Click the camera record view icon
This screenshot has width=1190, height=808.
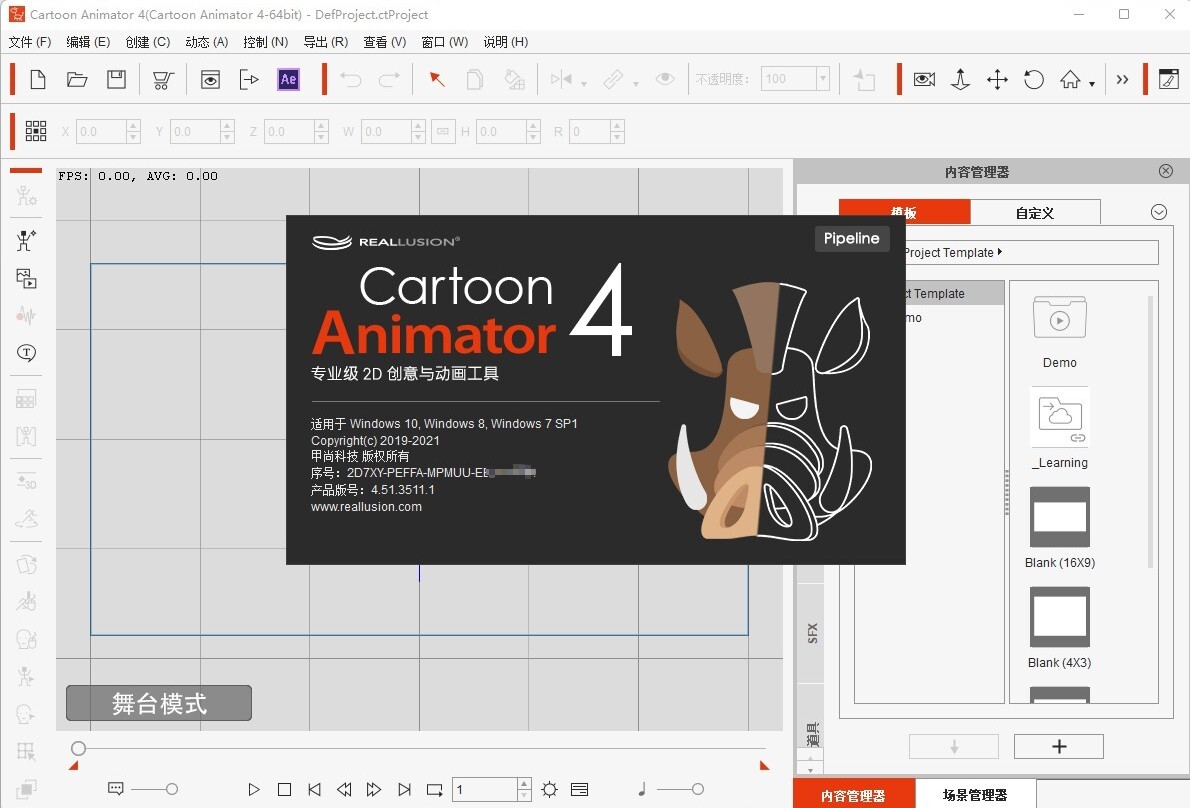(924, 79)
